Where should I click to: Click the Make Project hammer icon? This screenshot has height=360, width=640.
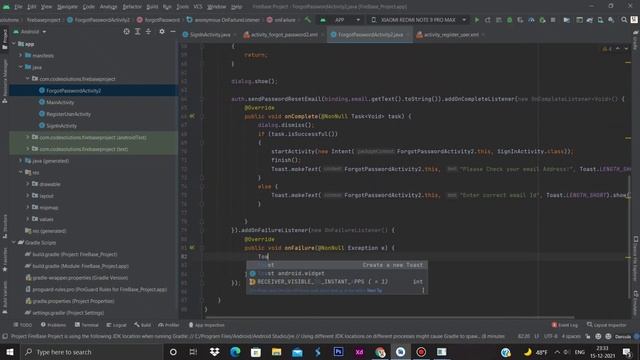click(308, 20)
